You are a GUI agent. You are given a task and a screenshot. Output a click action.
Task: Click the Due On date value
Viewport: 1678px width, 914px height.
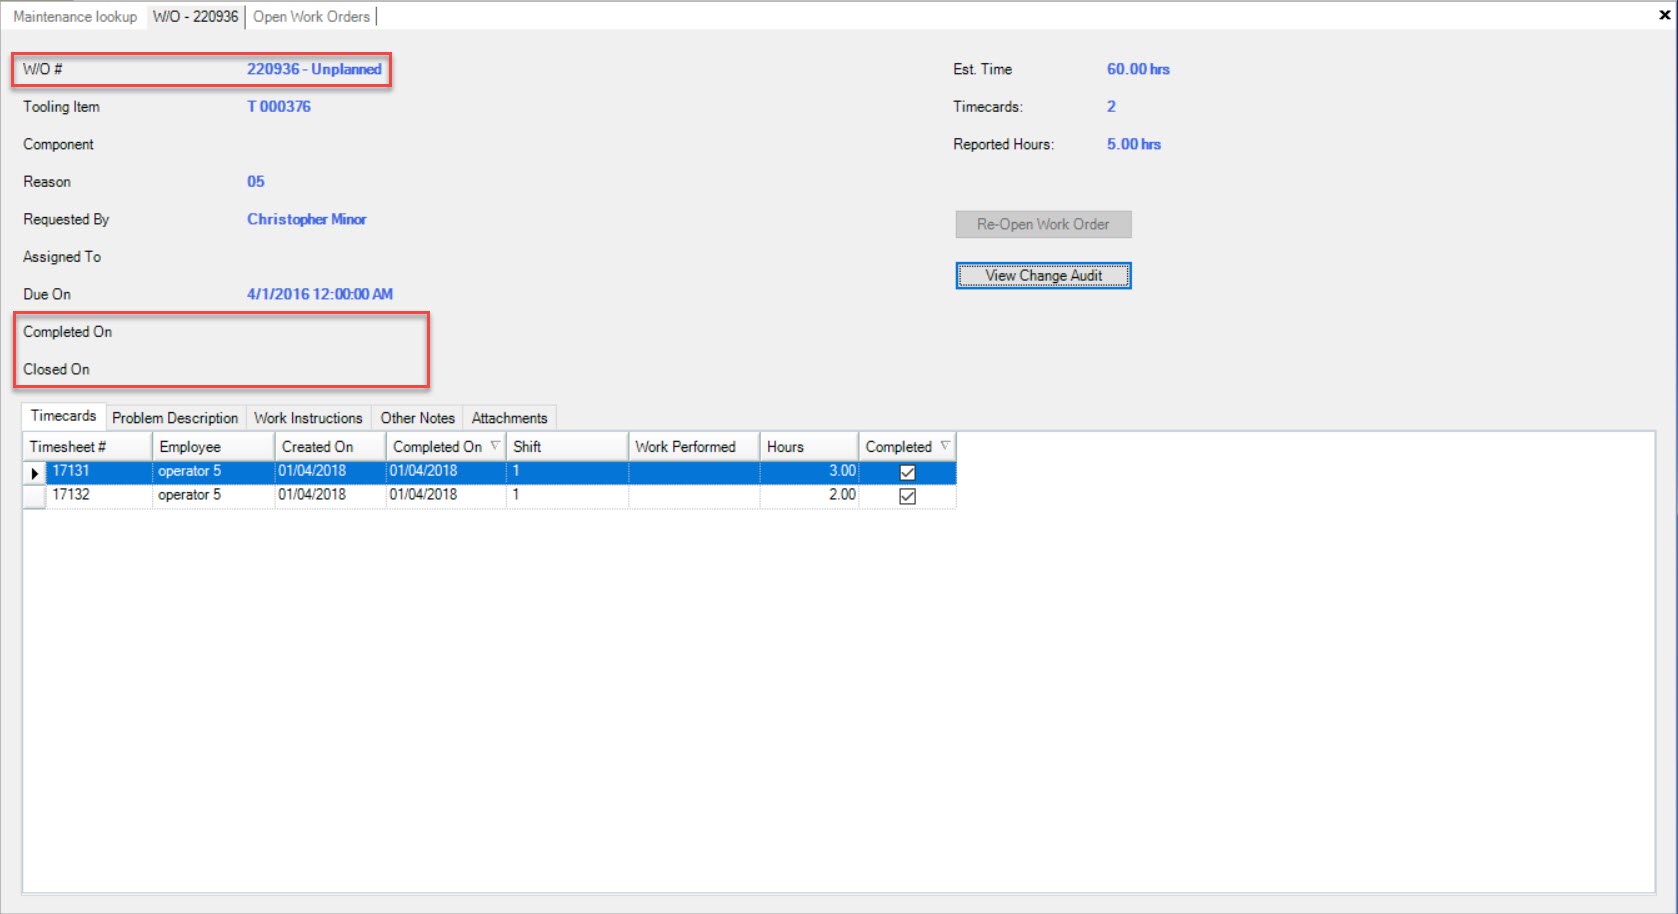tap(320, 294)
